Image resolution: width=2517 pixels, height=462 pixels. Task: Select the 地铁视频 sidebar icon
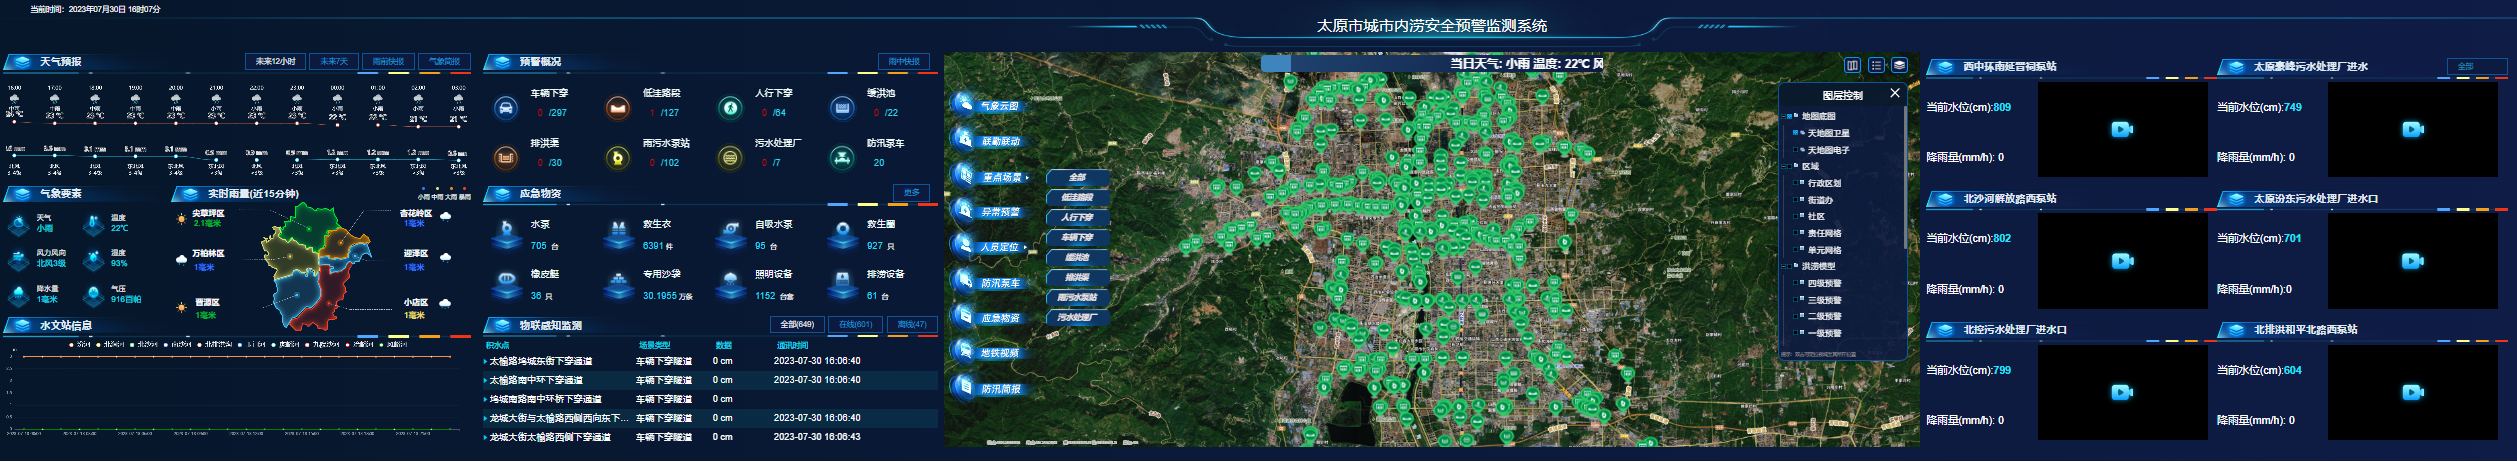[x=965, y=351]
